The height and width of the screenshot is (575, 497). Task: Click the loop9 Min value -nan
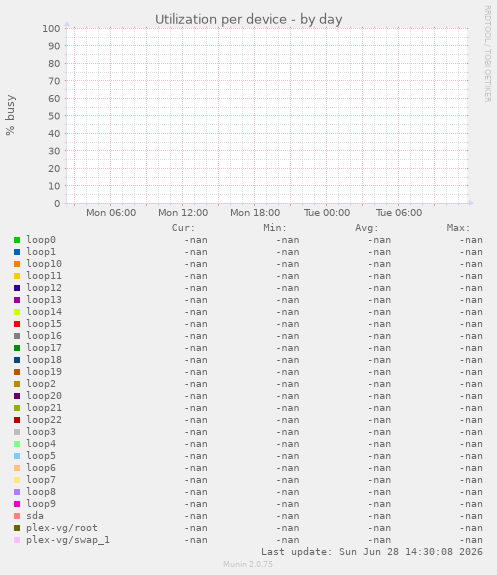[288, 504]
